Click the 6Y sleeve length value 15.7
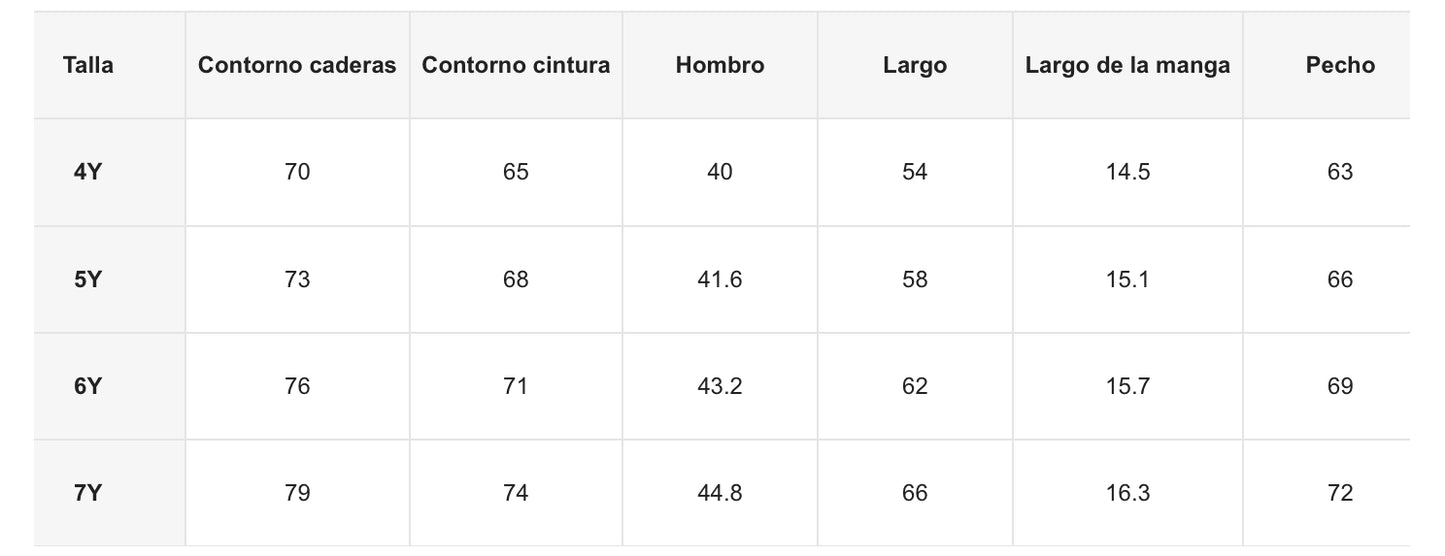This screenshot has width=1445, height=556. (1128, 386)
